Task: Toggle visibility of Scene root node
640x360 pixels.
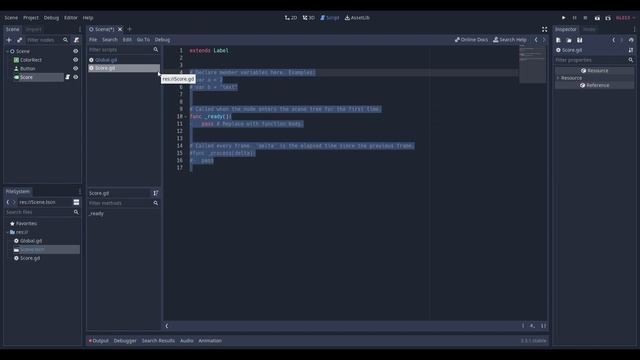Action: (x=76, y=51)
